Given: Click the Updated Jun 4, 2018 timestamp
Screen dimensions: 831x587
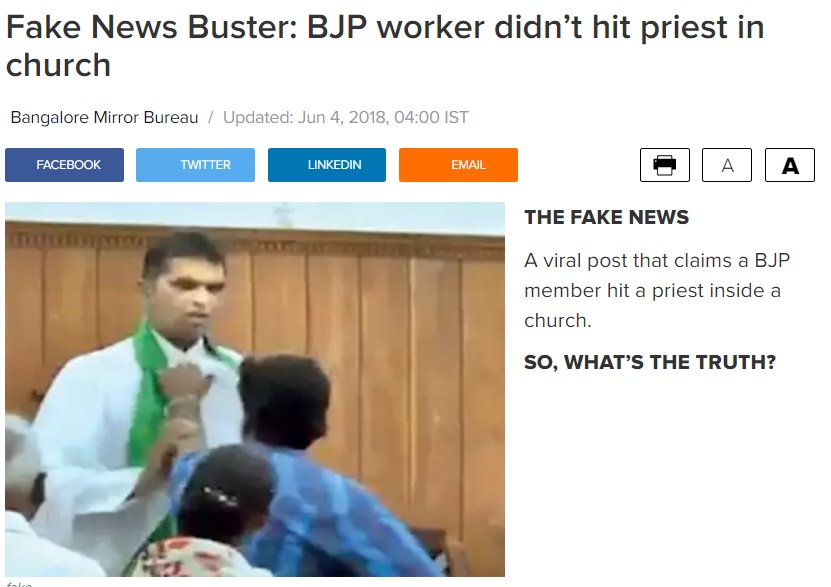Looking at the screenshot, I should (346, 117).
